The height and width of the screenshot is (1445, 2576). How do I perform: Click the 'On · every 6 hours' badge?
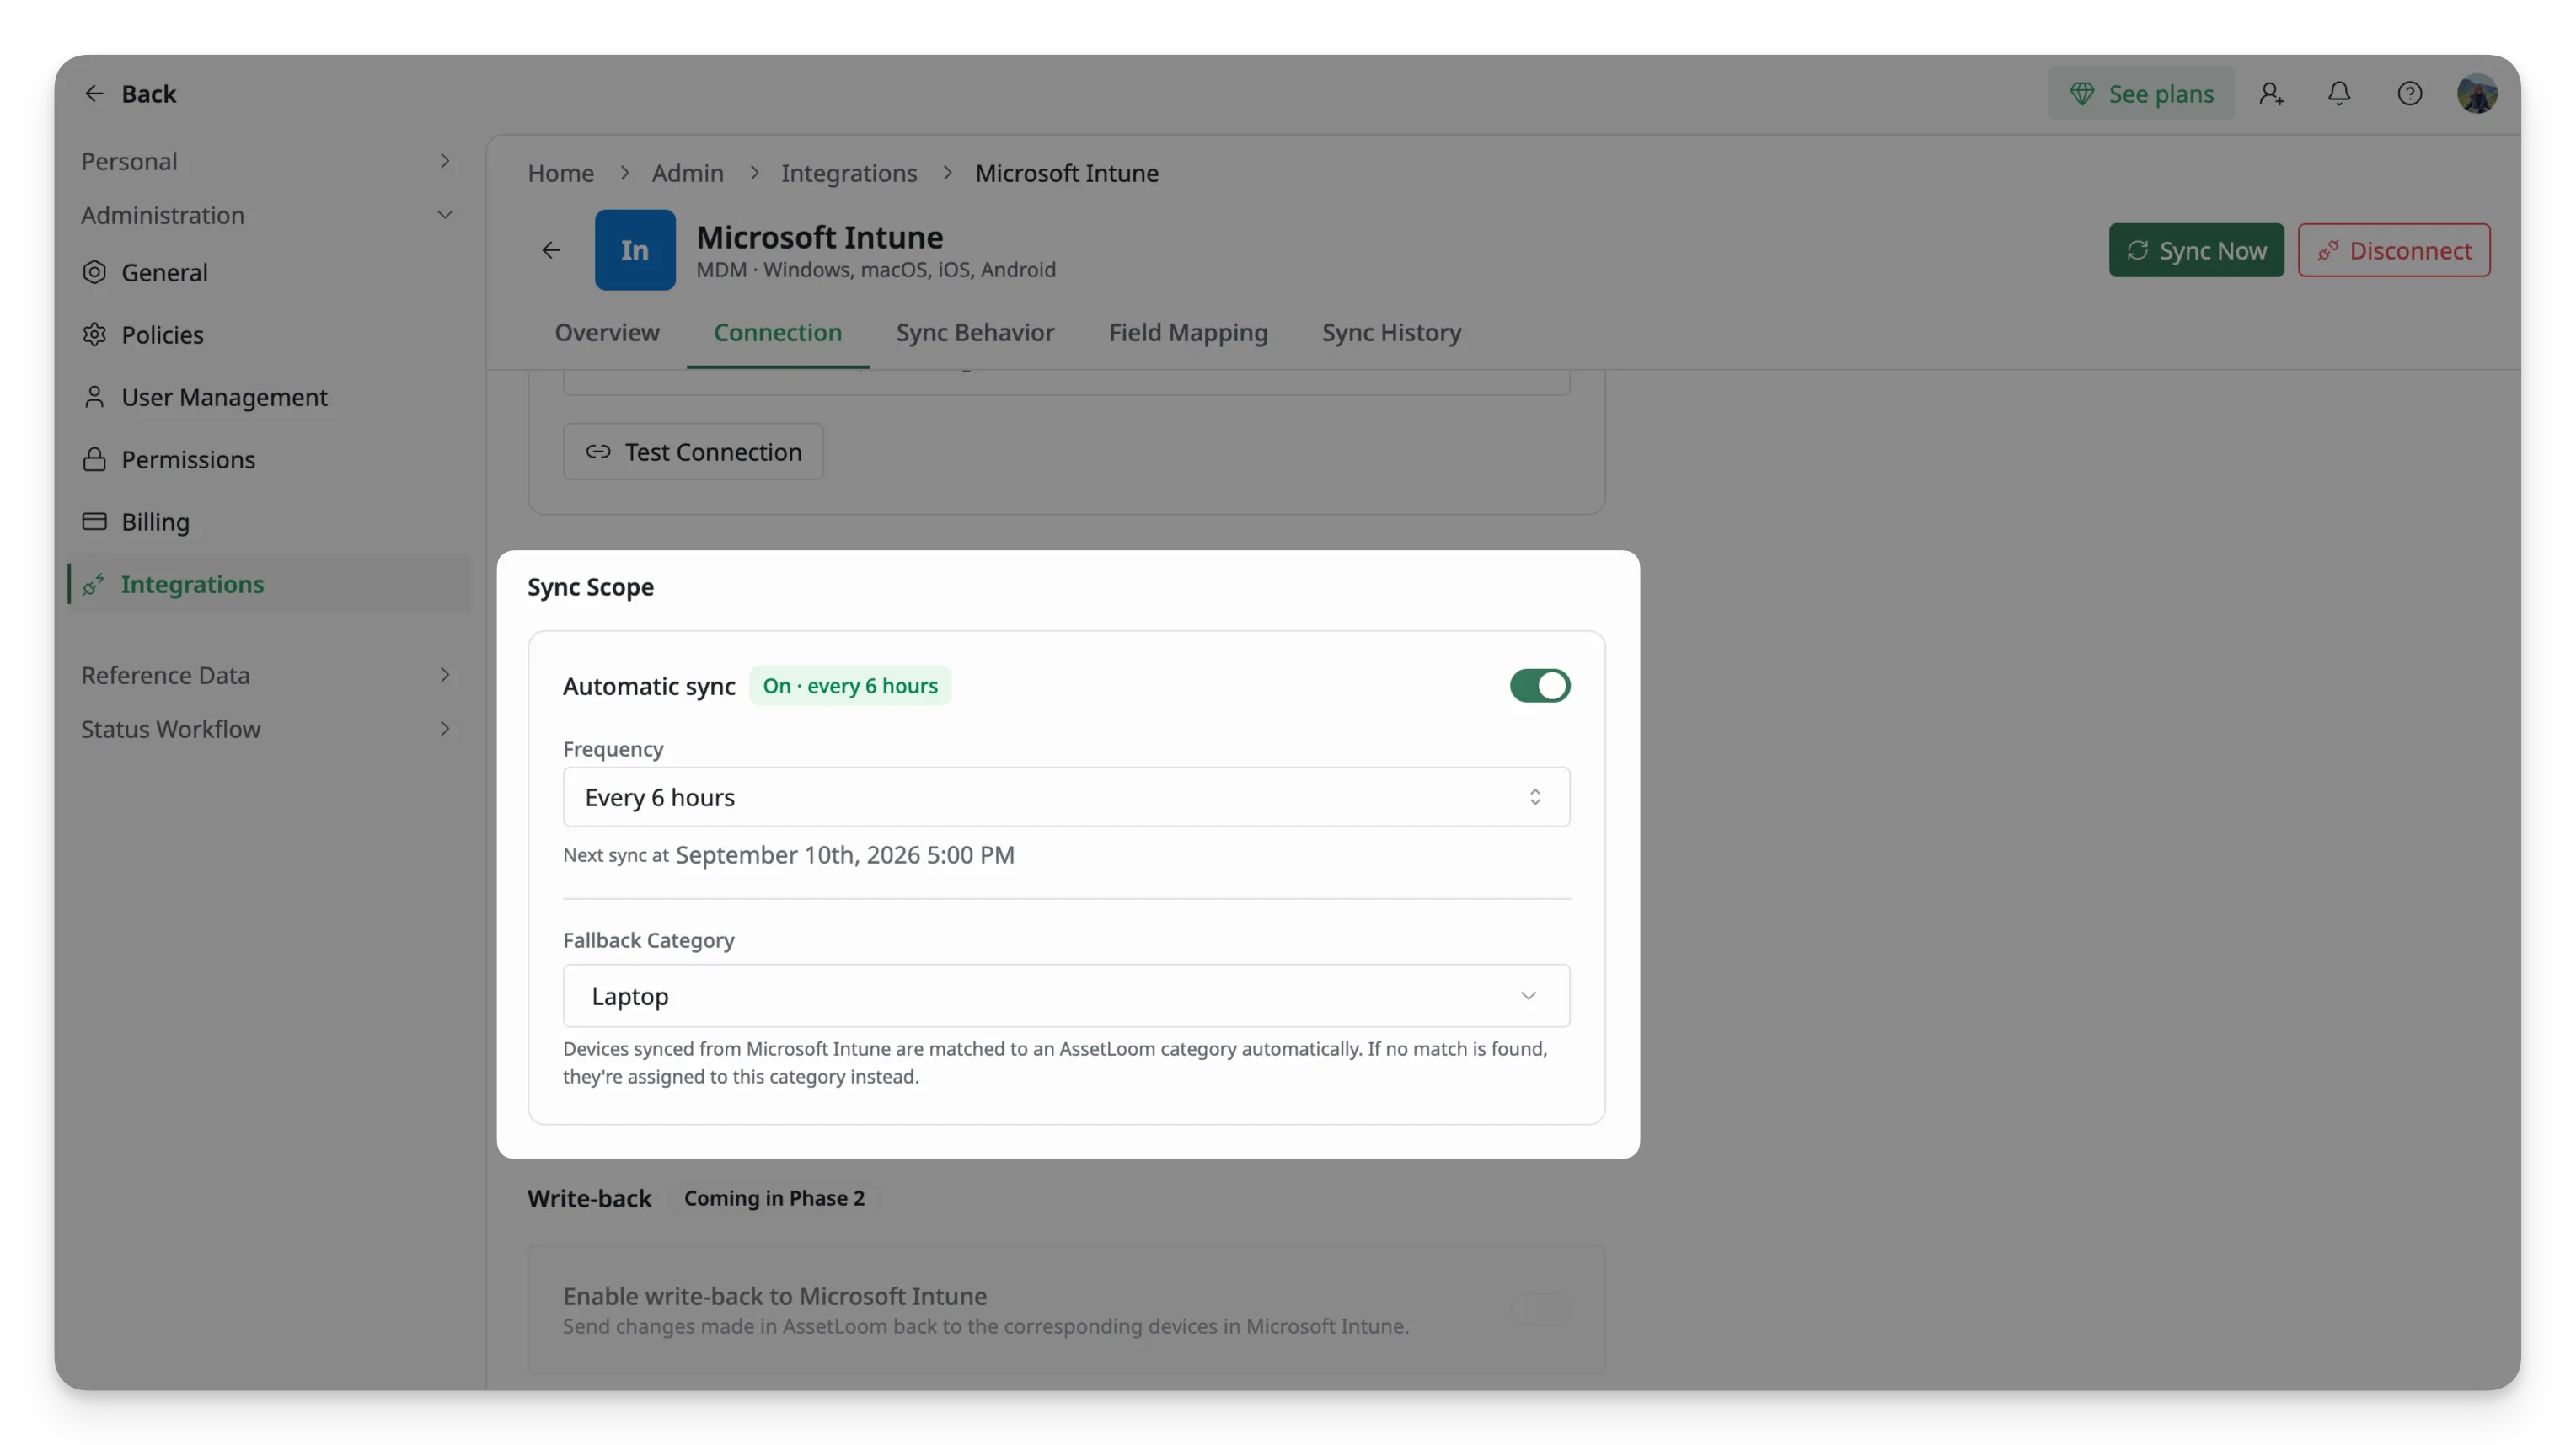[850, 686]
